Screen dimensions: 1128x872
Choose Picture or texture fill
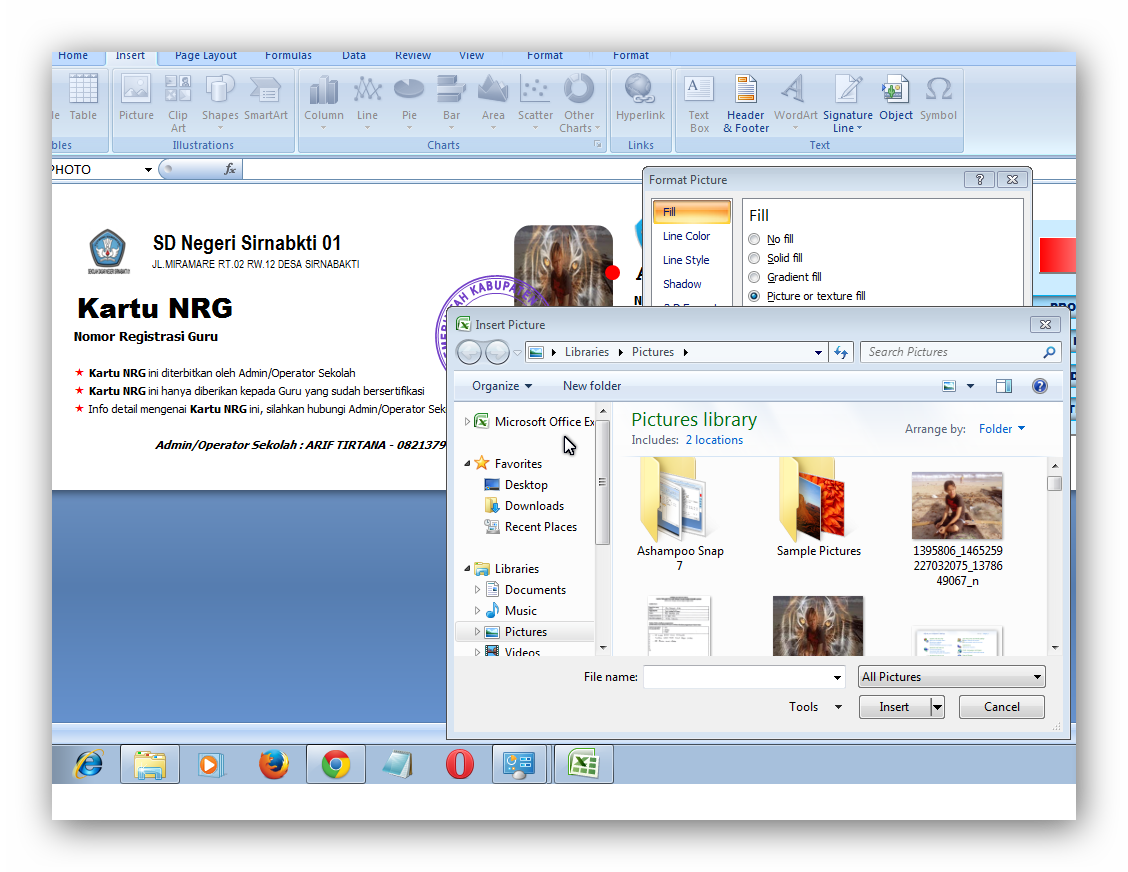(x=753, y=296)
